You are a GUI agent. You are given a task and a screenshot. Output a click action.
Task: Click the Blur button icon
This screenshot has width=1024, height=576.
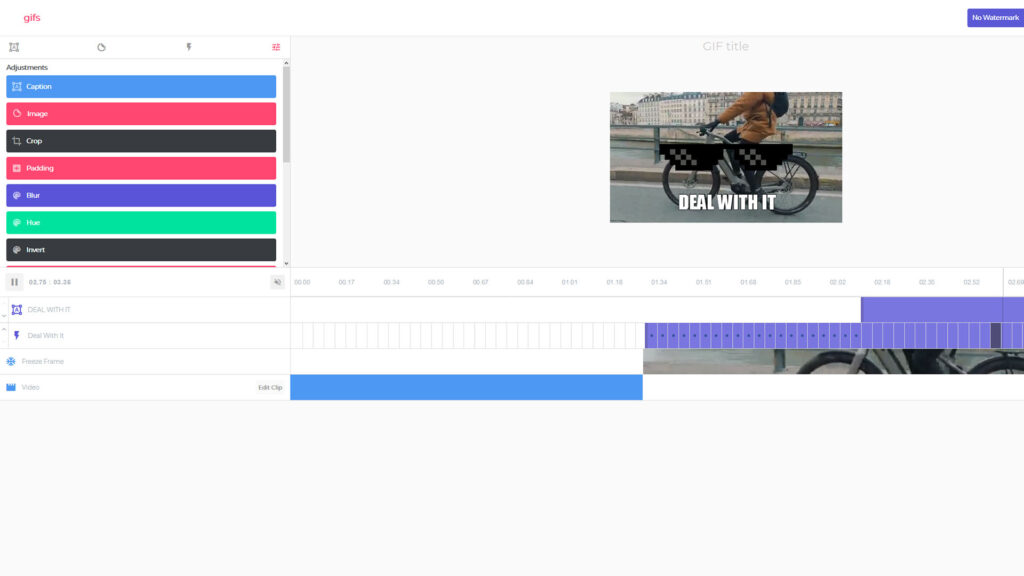pos(17,195)
